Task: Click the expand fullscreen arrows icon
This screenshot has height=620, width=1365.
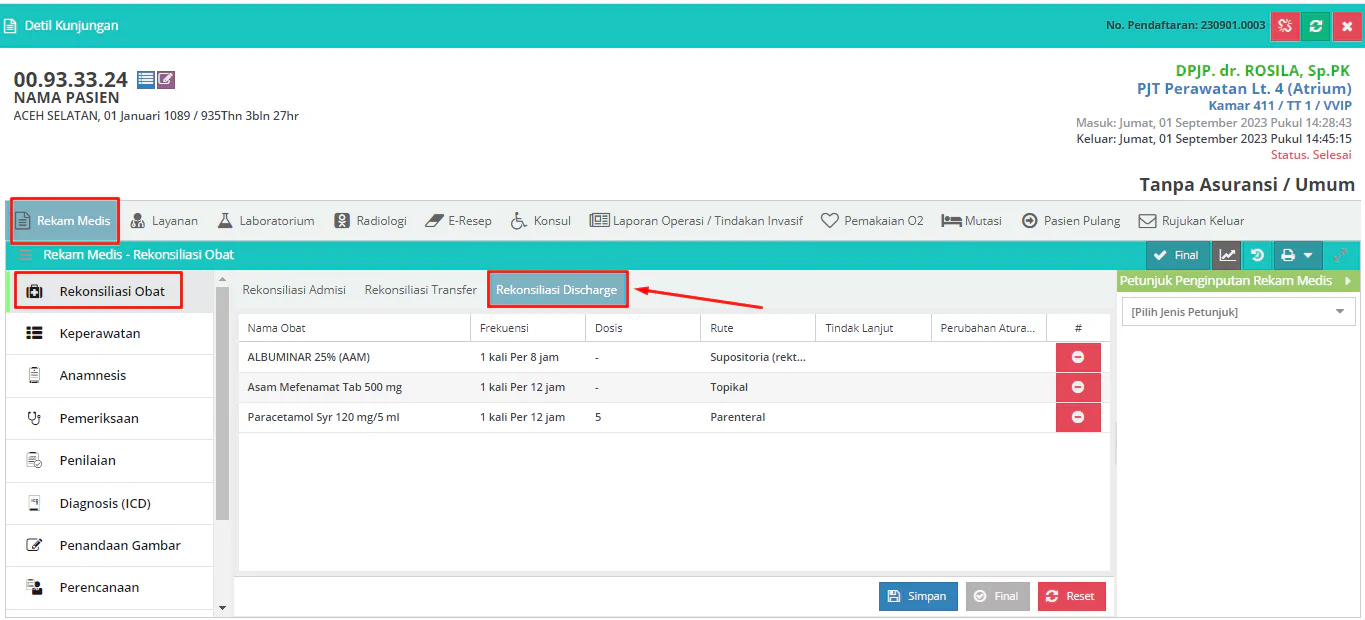Action: point(1341,255)
